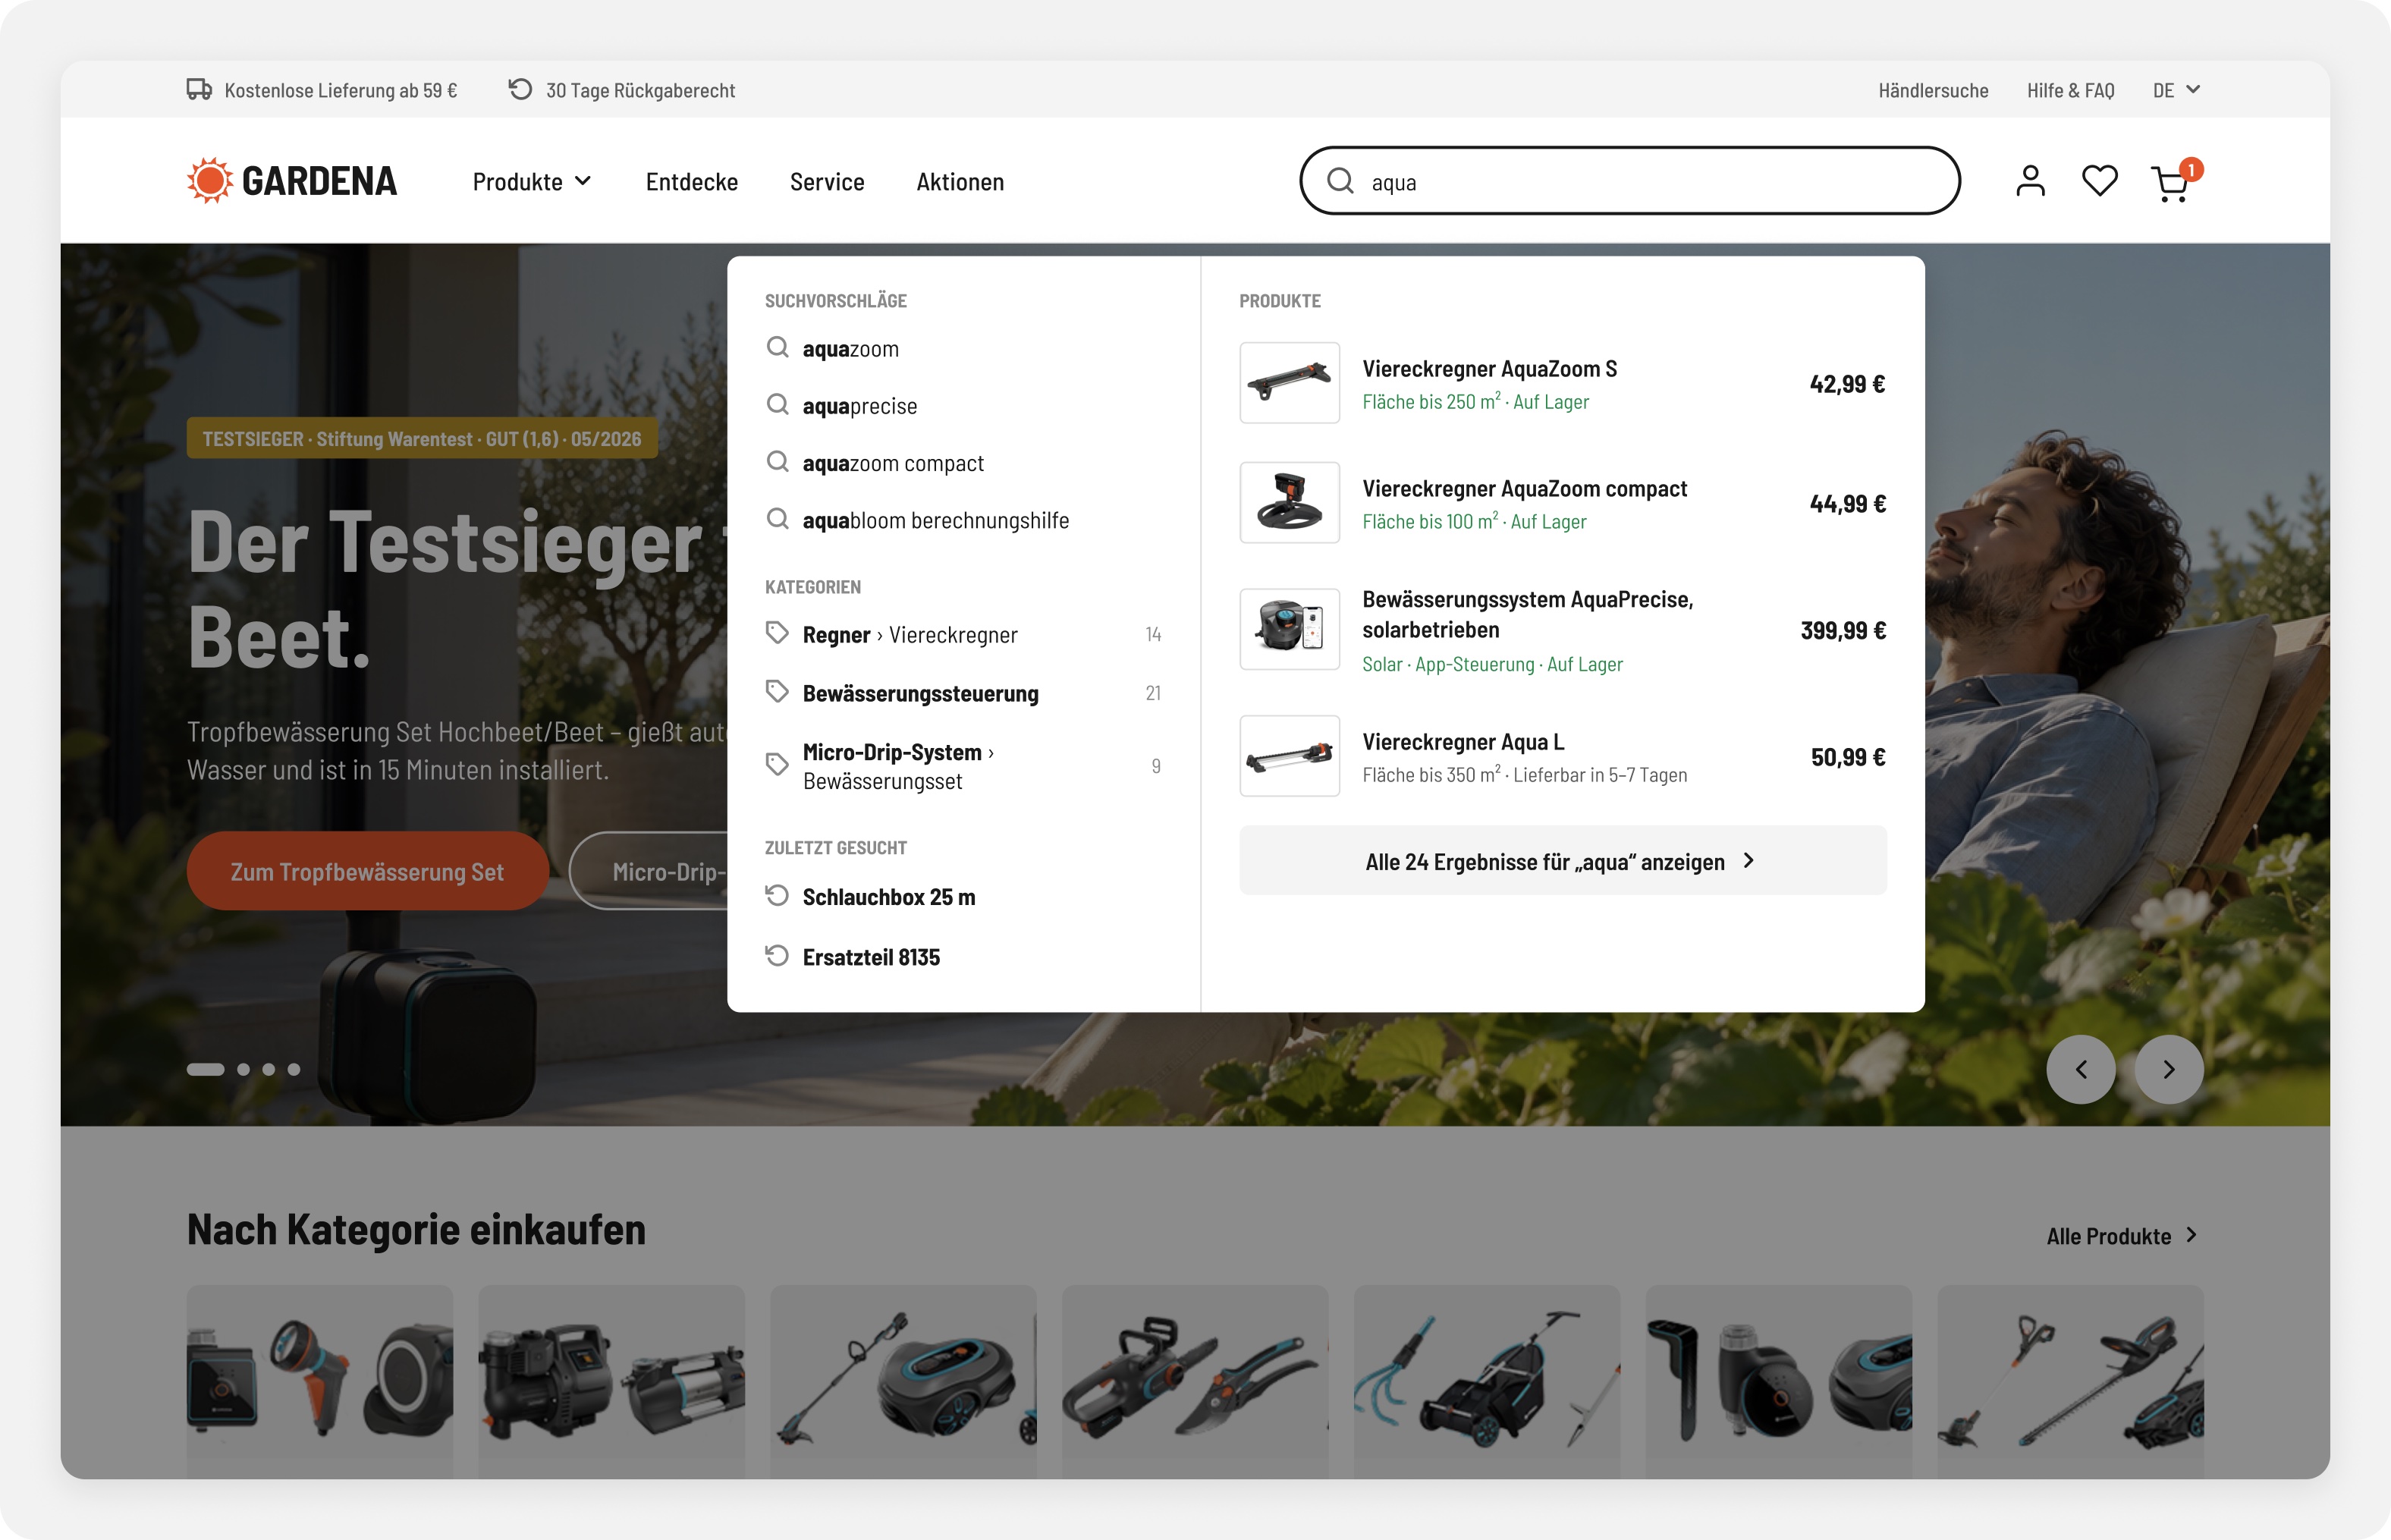Screen dimensions: 2391x1540
Task: Open the chainsaw and pruner category tile
Action: [x=1195, y=1381]
